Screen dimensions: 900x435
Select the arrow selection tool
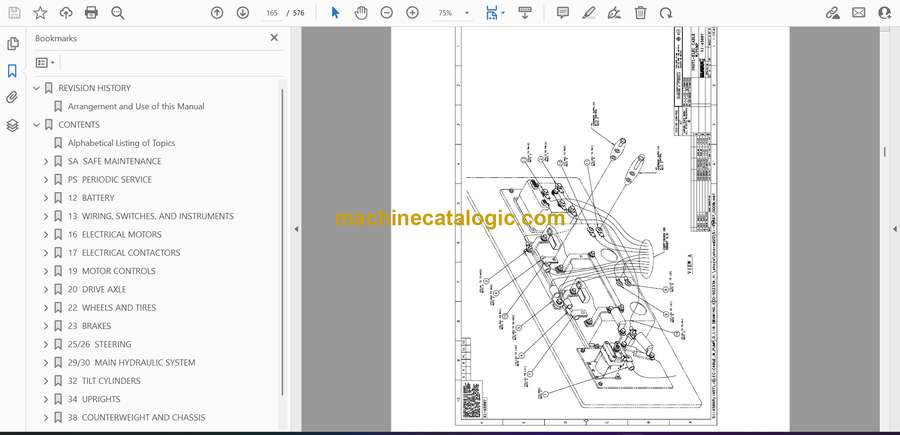pyautogui.click(x=336, y=13)
